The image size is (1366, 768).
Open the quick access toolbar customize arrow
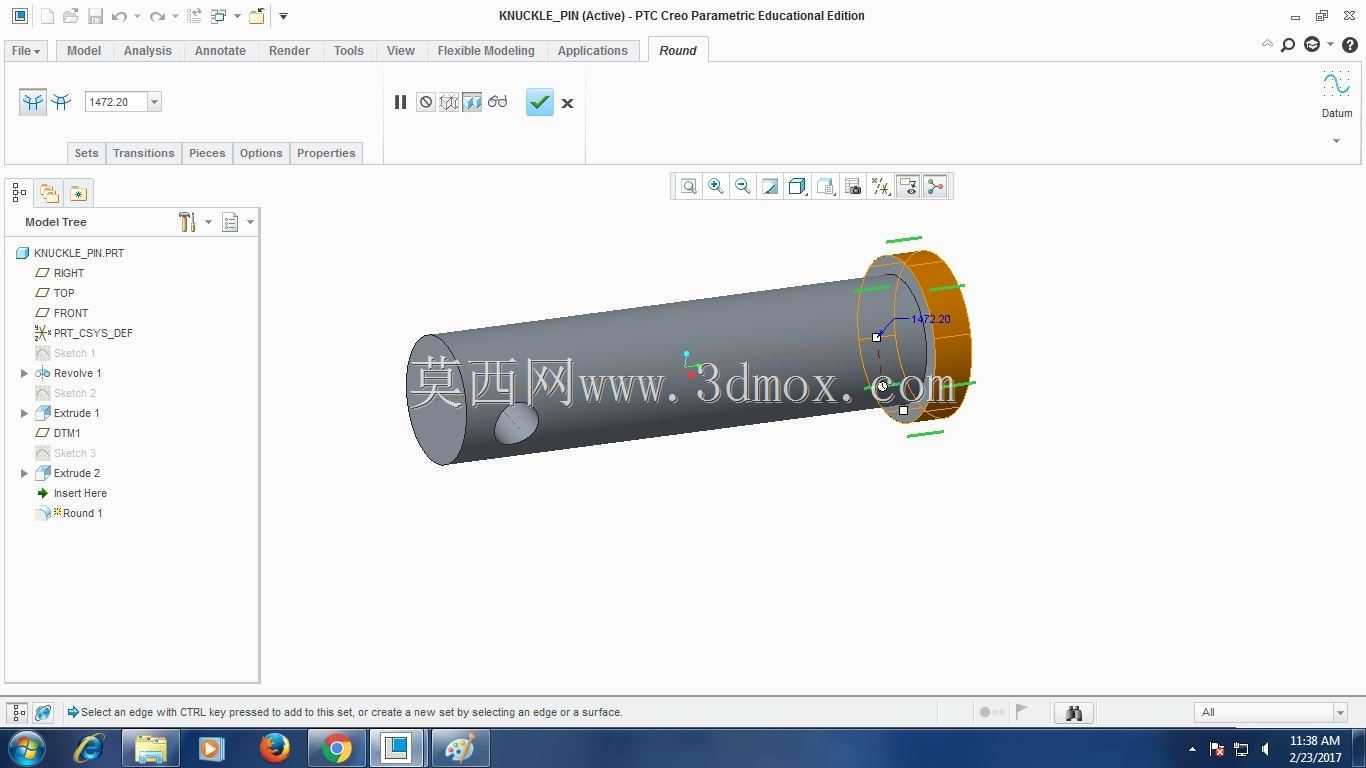pos(283,16)
